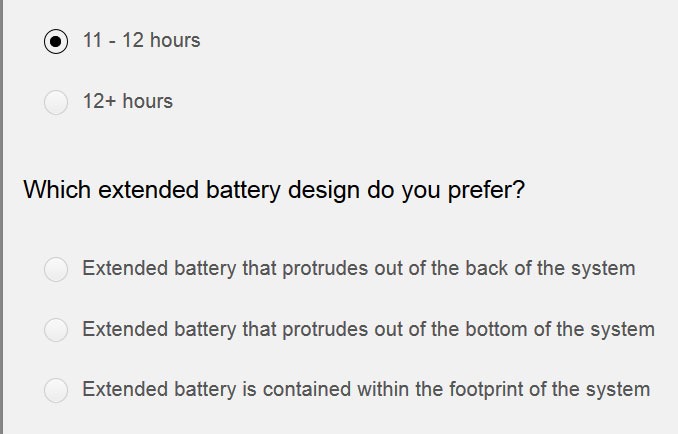Click the "Which extended battery design" question heading
Viewport: 678px width, 434px height.
(x=274, y=190)
